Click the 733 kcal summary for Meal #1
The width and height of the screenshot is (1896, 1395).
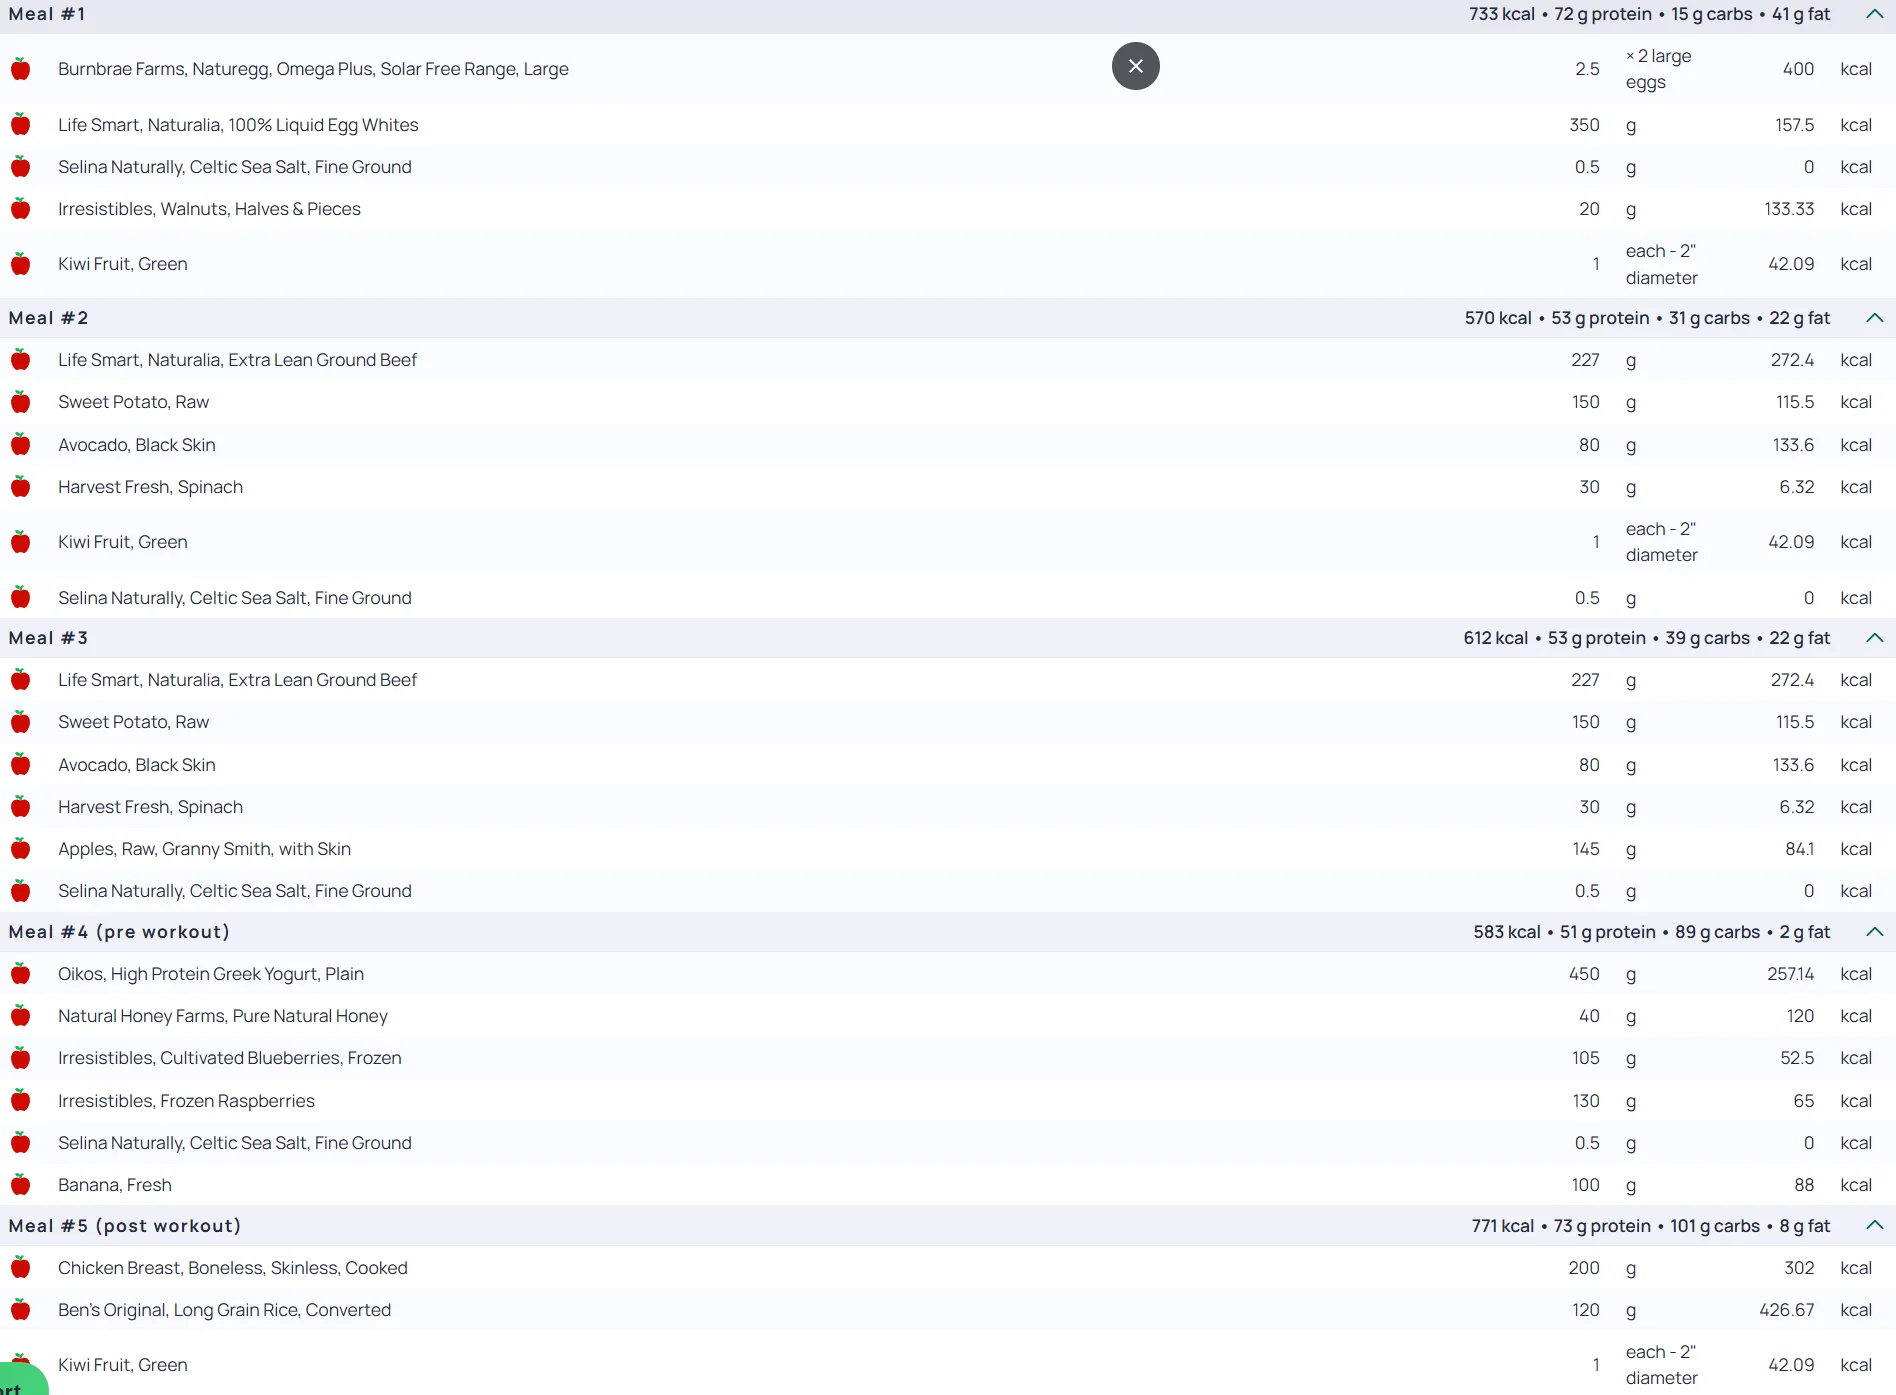1502,14
